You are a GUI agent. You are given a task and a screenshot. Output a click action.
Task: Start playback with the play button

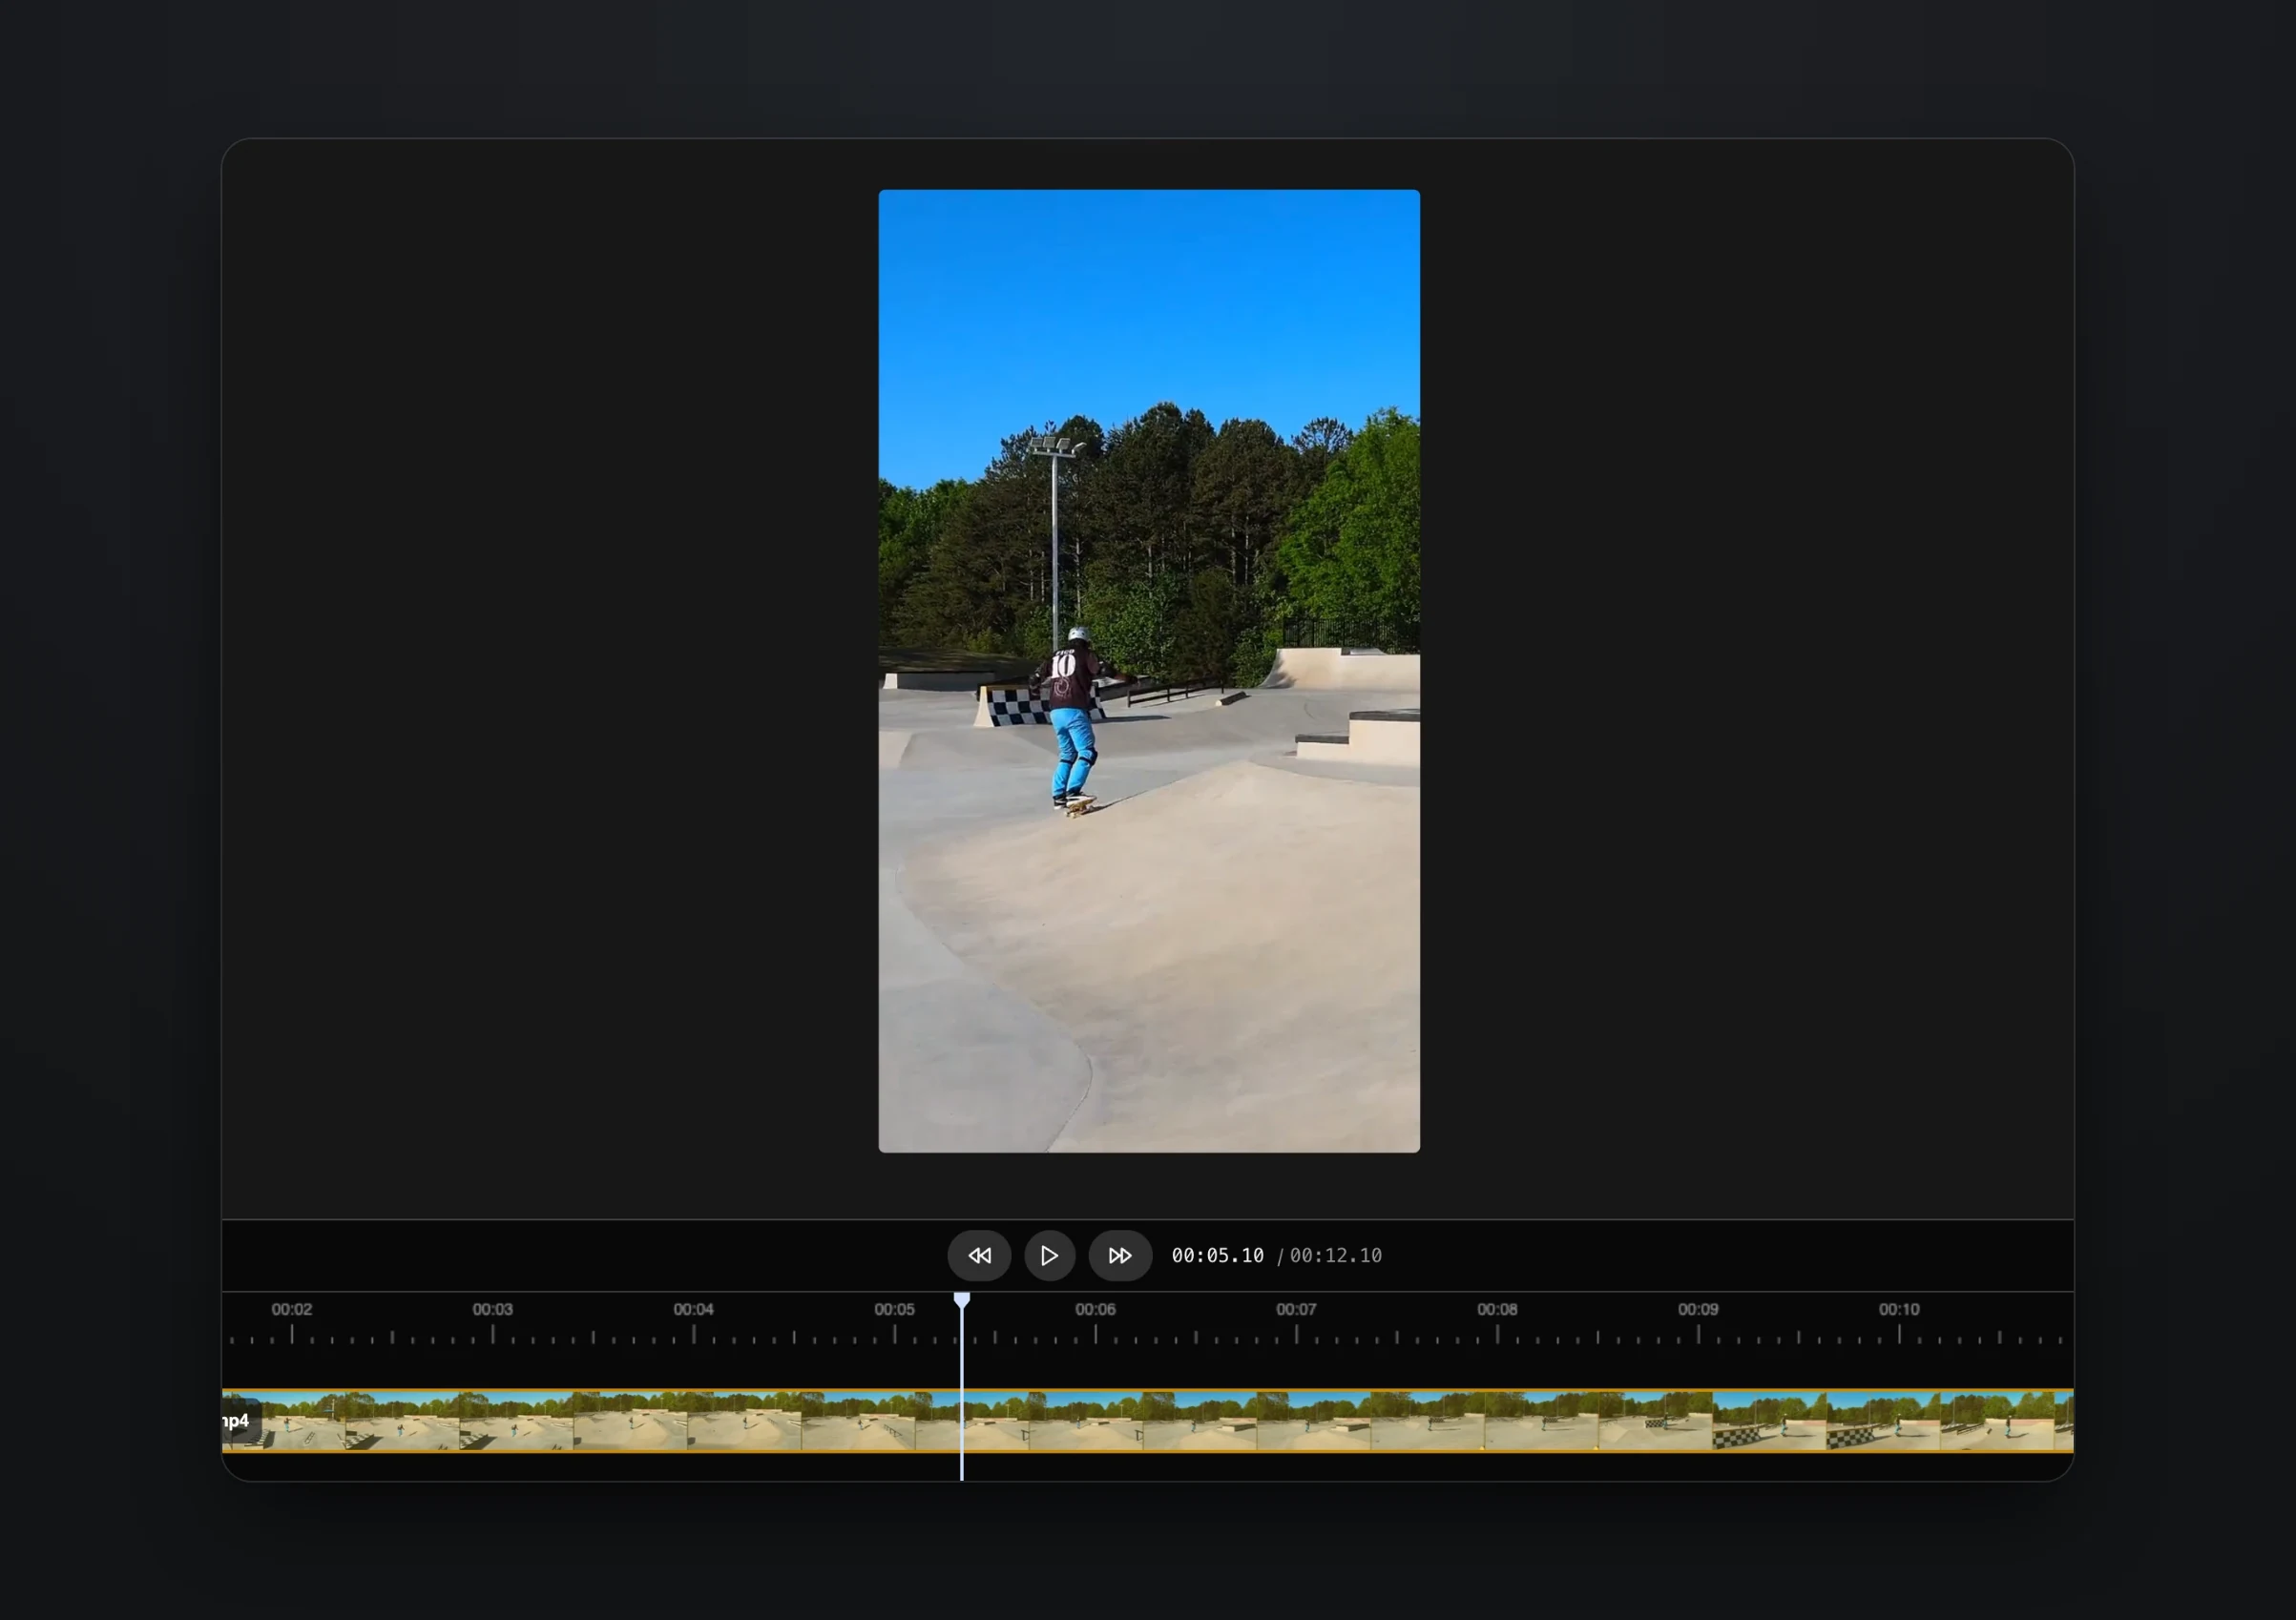point(1049,1255)
